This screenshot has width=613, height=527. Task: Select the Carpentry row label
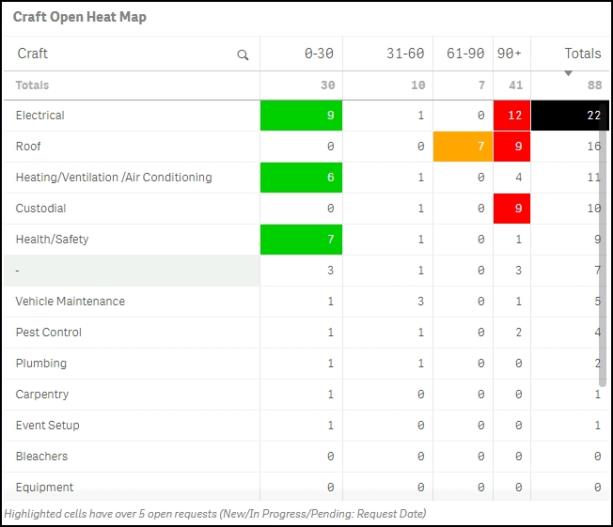coord(42,394)
